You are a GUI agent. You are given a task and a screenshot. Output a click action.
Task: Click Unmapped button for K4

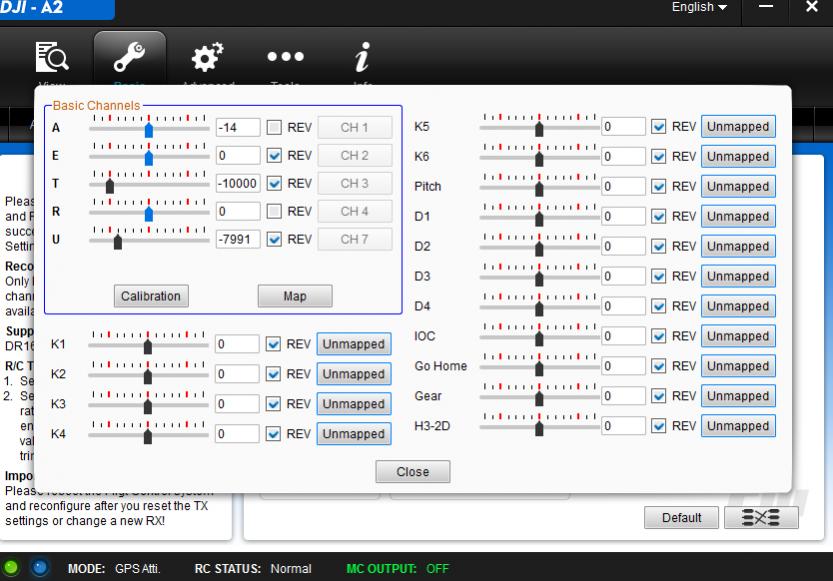point(354,434)
